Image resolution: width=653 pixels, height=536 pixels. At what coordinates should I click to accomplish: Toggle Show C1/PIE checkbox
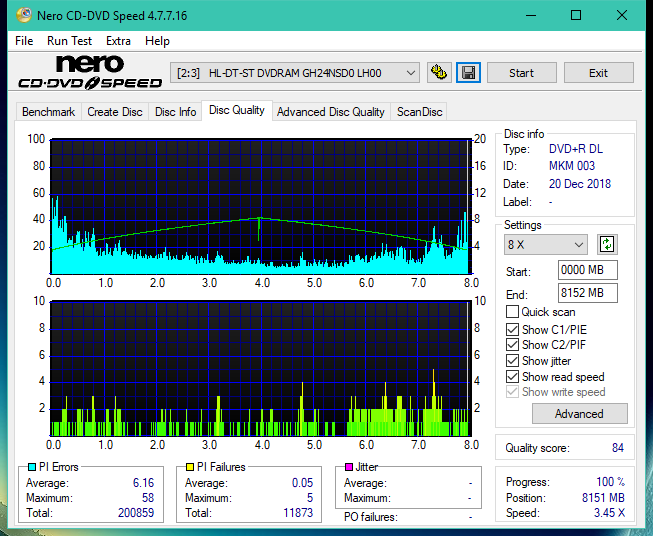coord(512,329)
